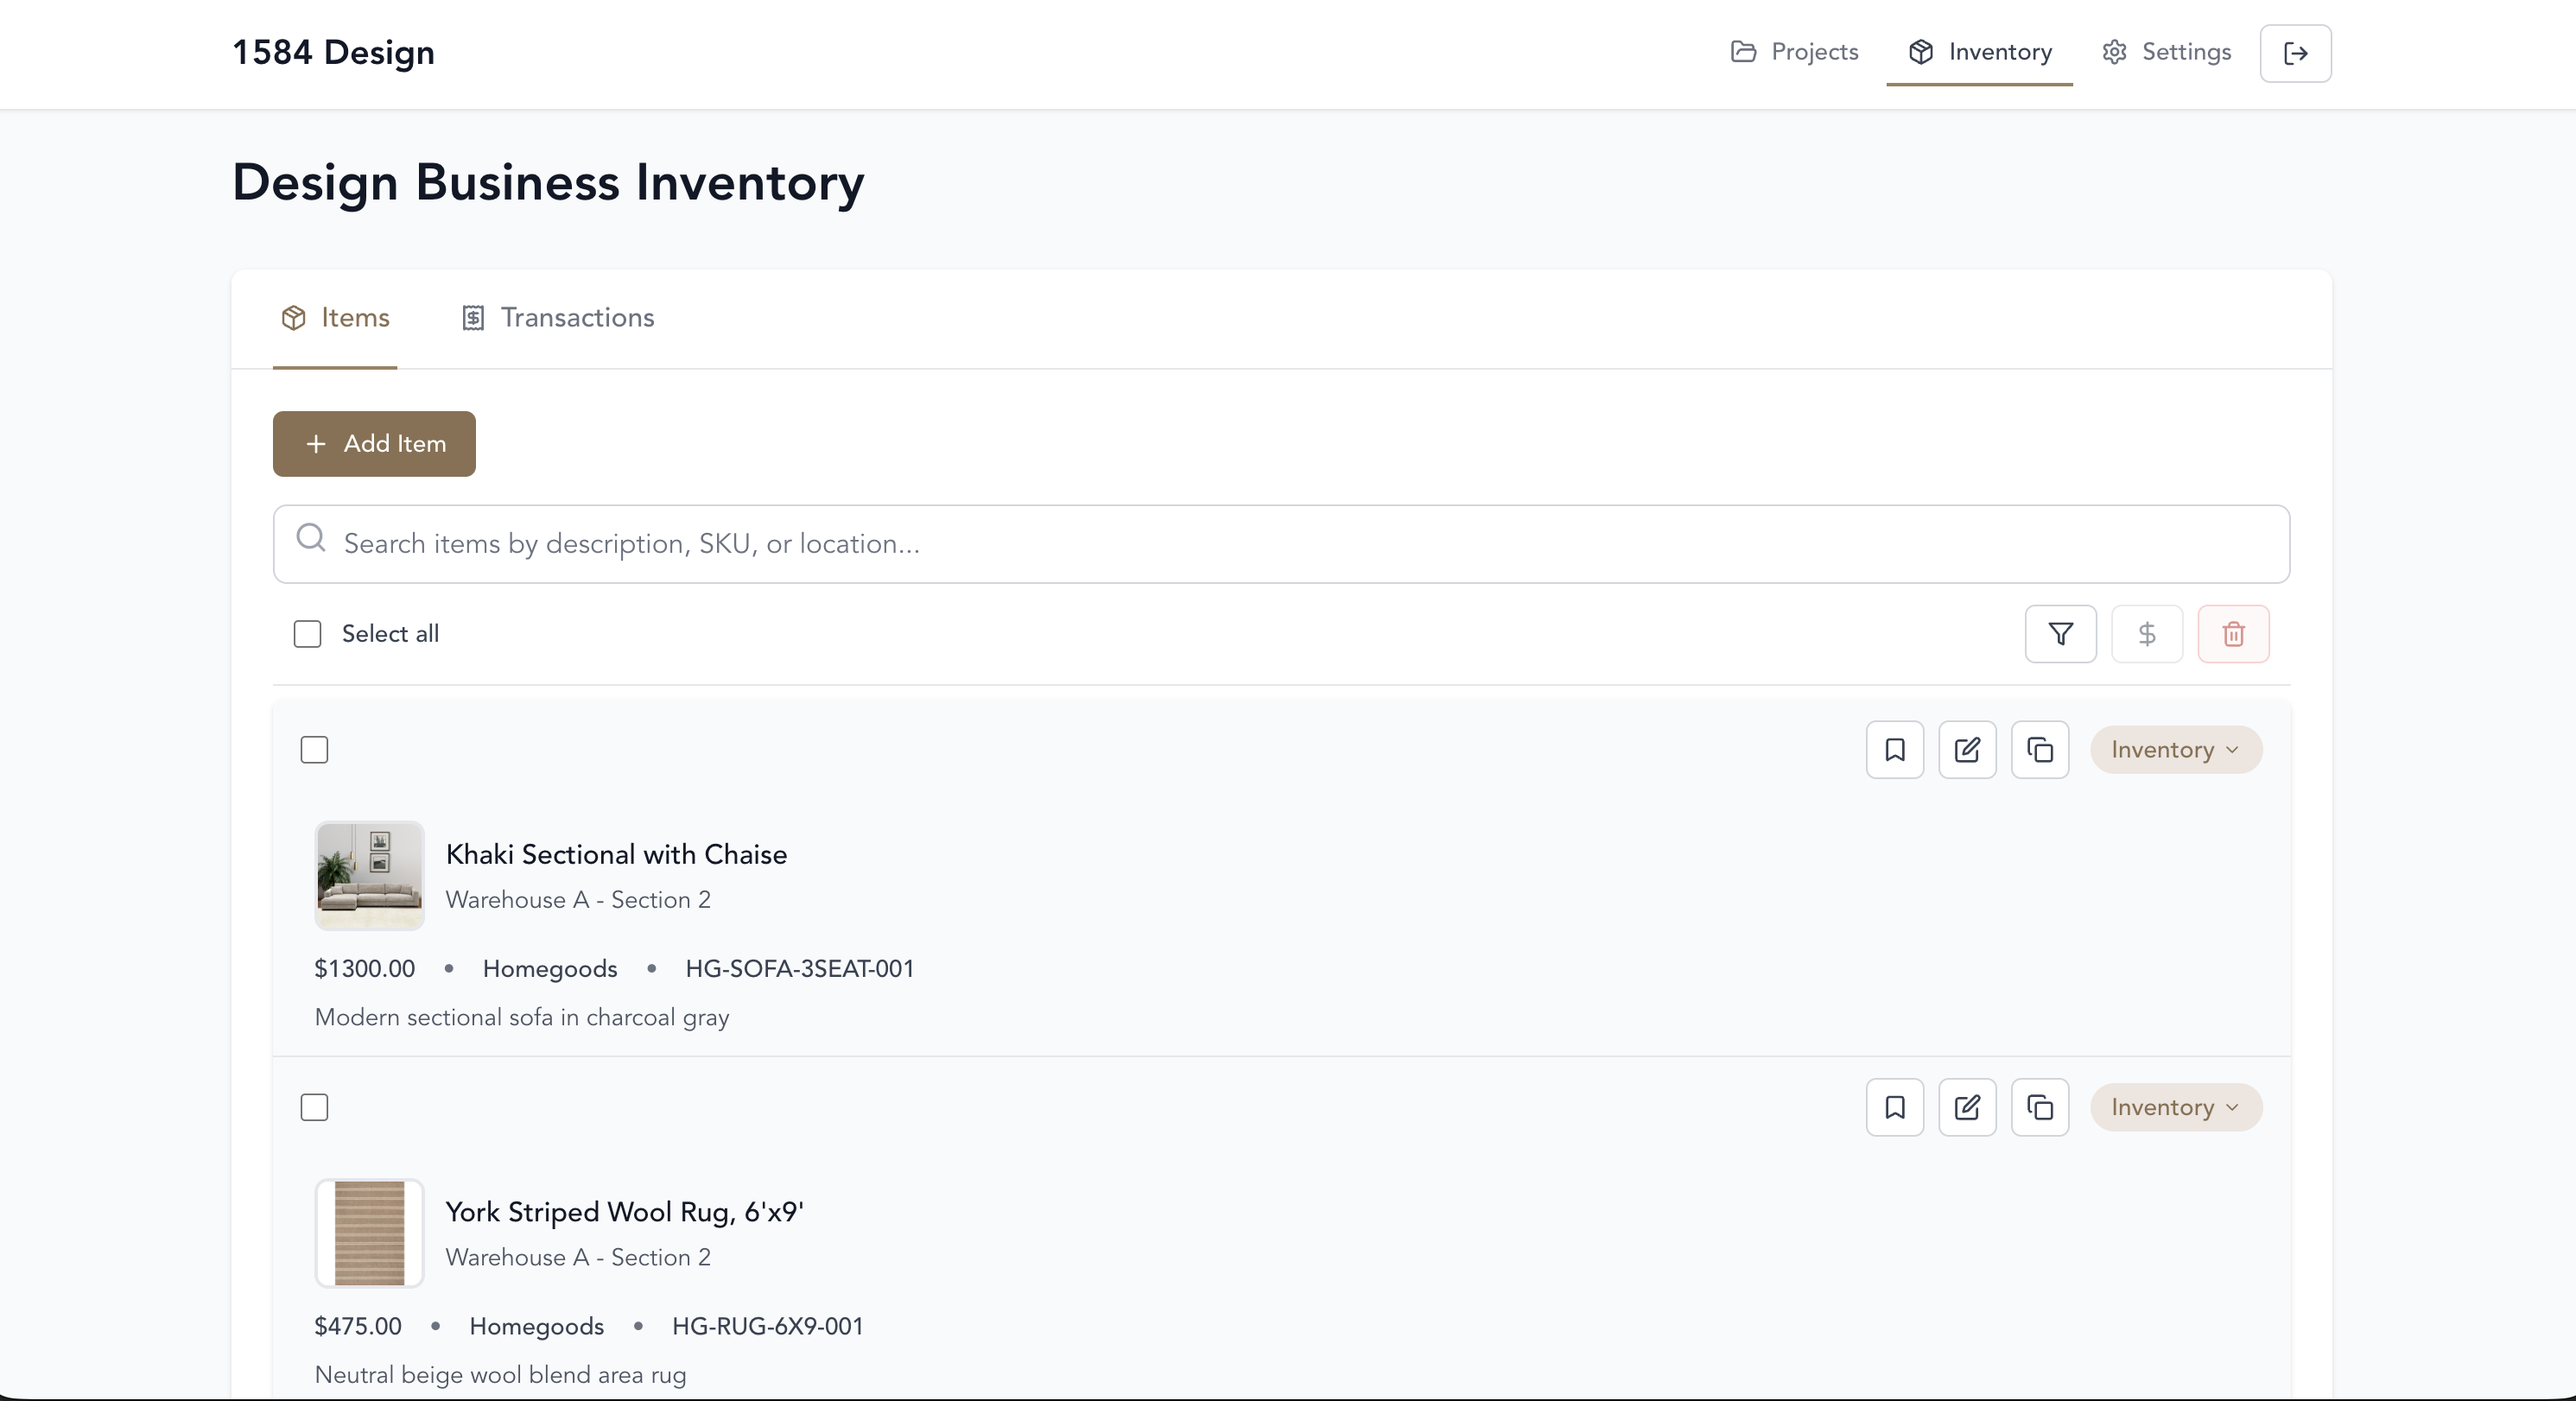The width and height of the screenshot is (2576, 1401).
Task: Click the red trash delete icon
Action: (2233, 633)
